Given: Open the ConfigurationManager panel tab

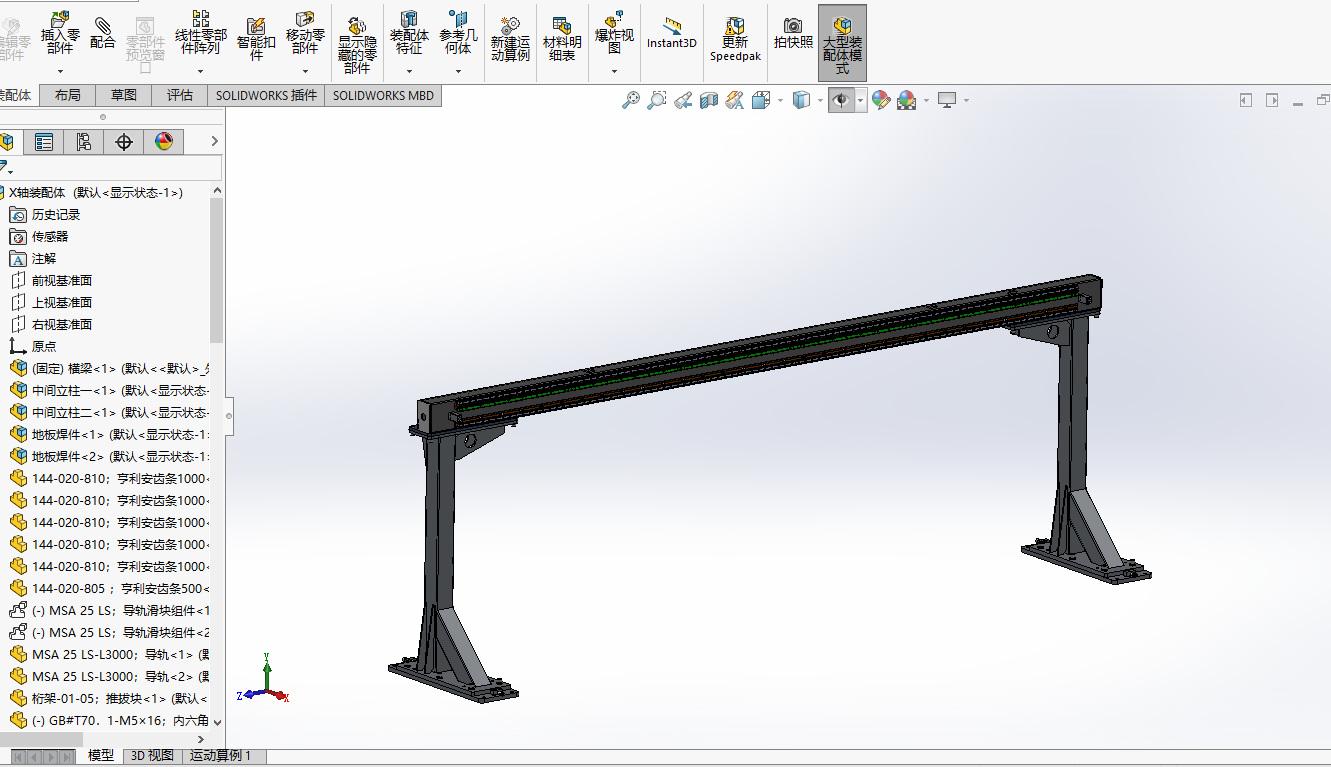Looking at the screenshot, I should pyautogui.click(x=84, y=142).
